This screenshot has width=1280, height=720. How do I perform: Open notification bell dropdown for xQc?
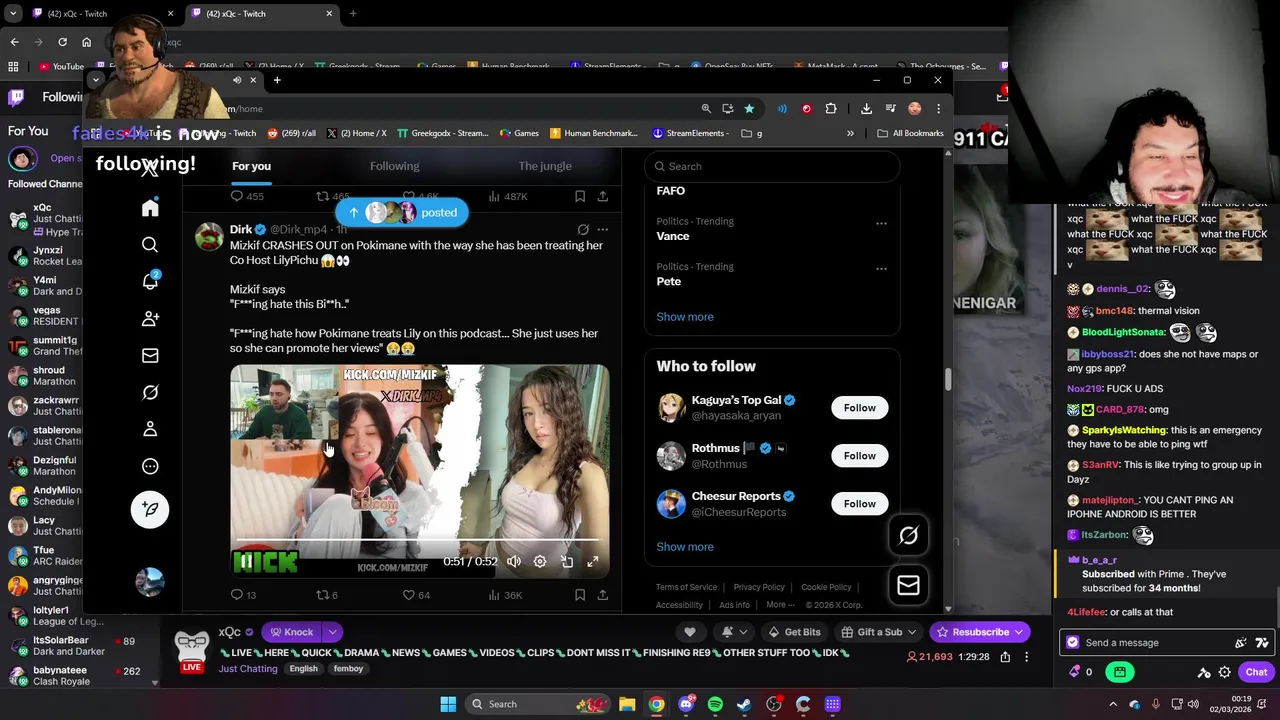click(x=735, y=632)
